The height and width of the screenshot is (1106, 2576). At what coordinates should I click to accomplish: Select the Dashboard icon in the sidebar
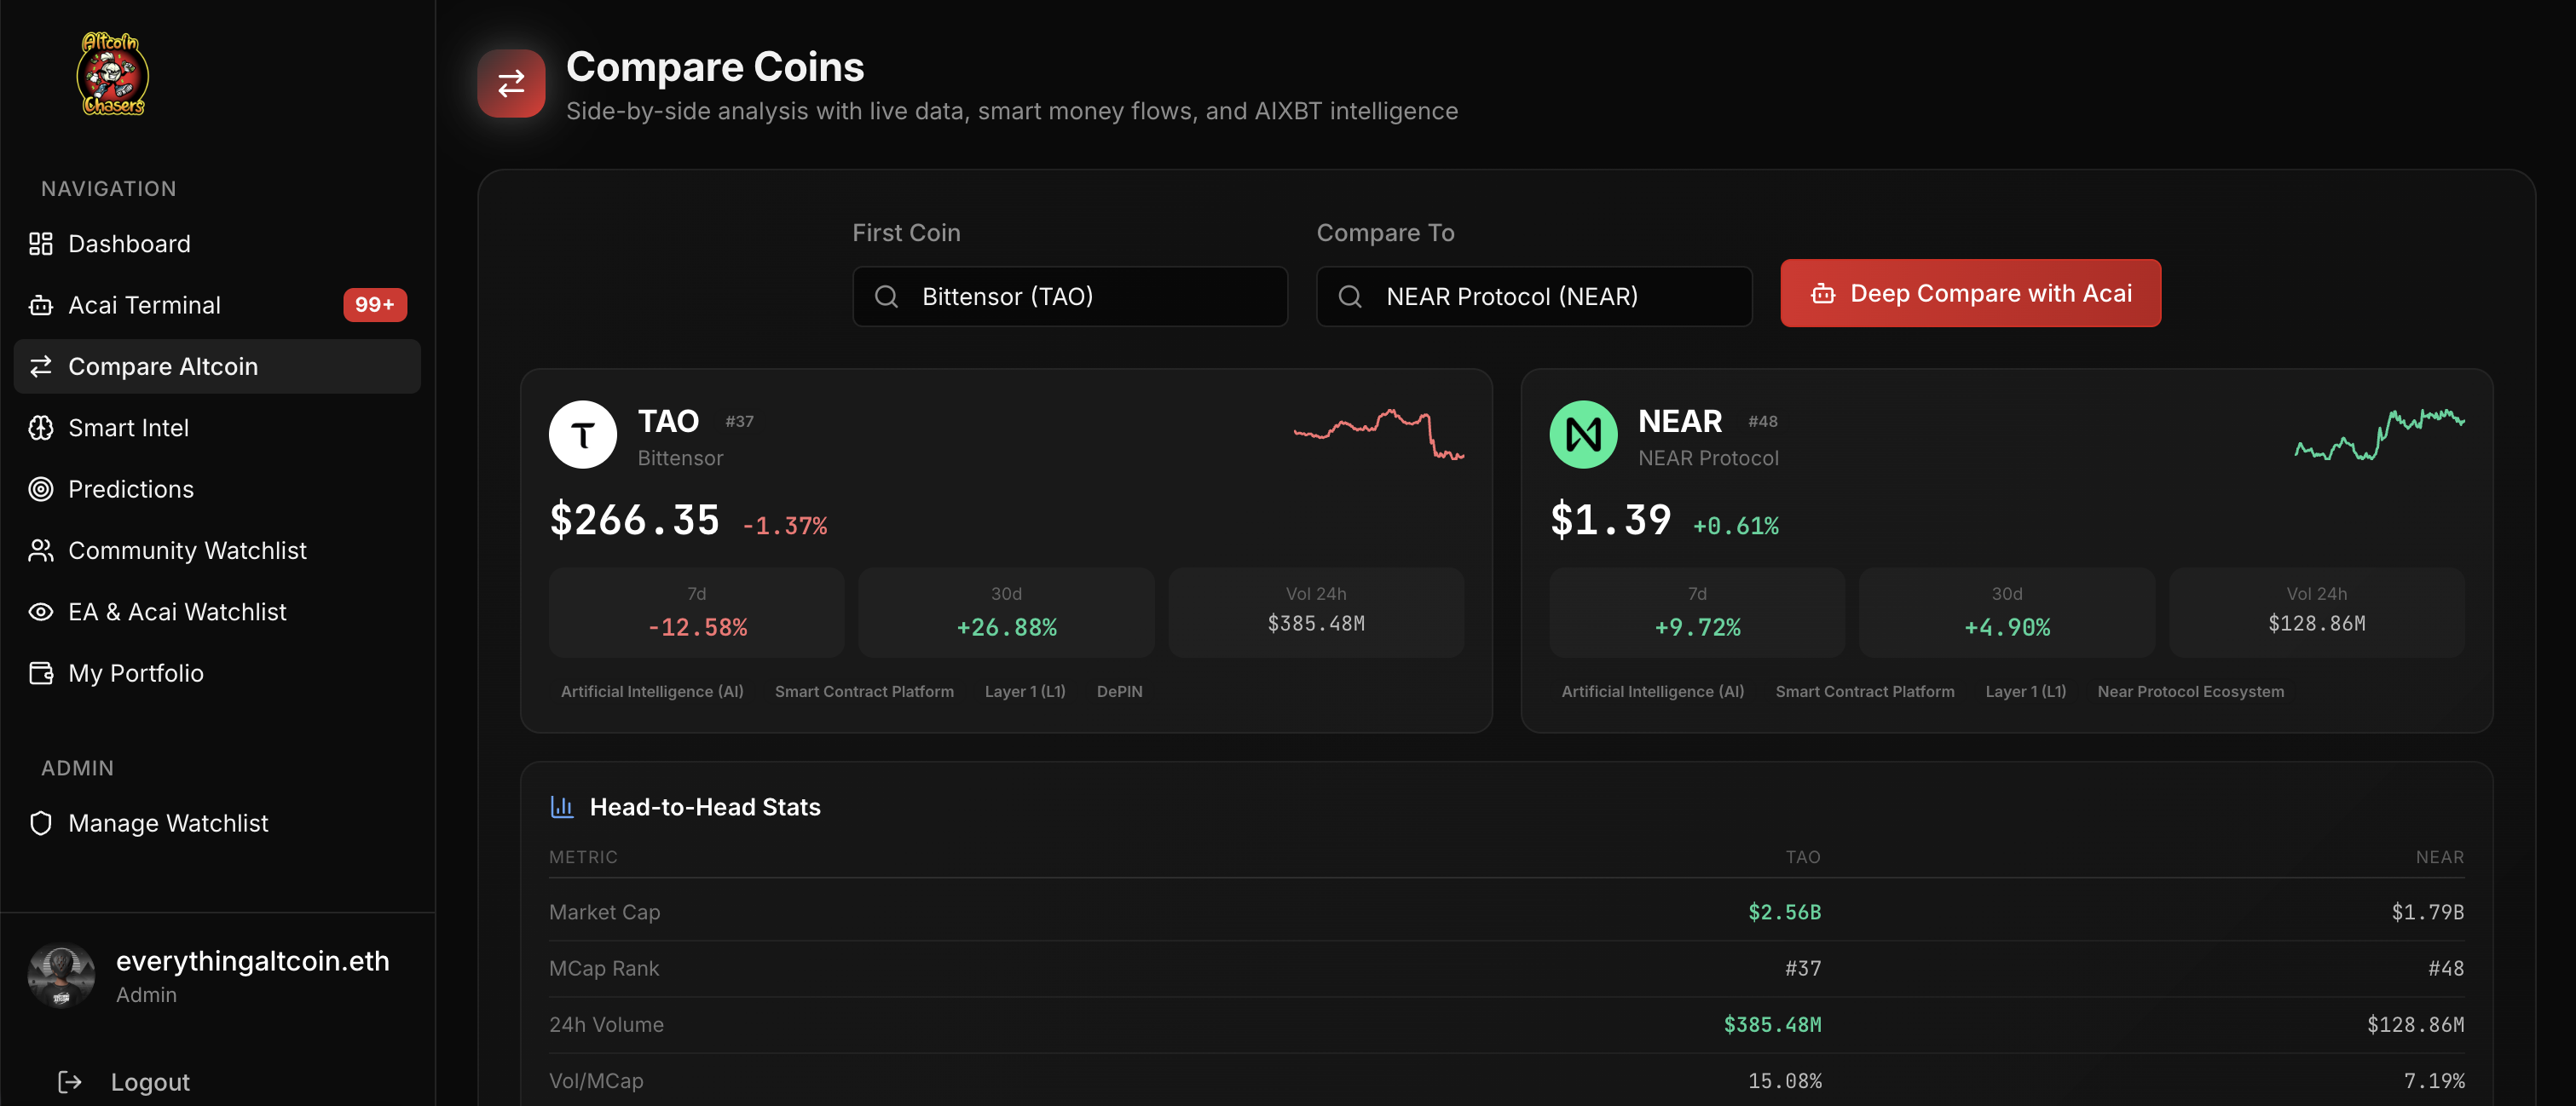coord(41,243)
